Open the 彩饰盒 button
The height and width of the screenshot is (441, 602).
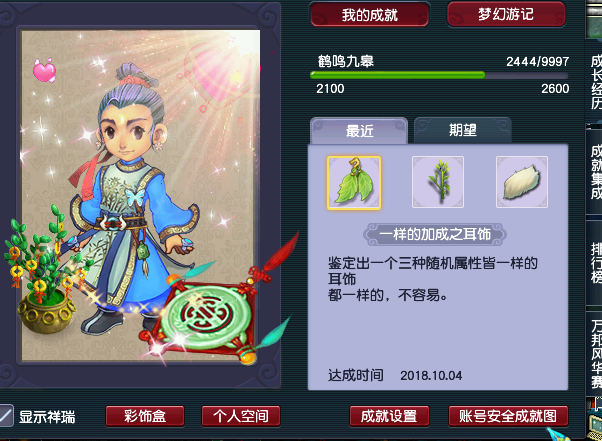pyautogui.click(x=145, y=416)
